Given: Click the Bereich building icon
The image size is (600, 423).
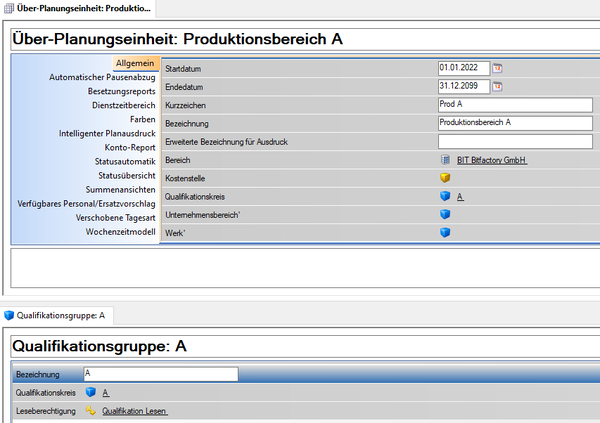Looking at the screenshot, I should [x=445, y=160].
